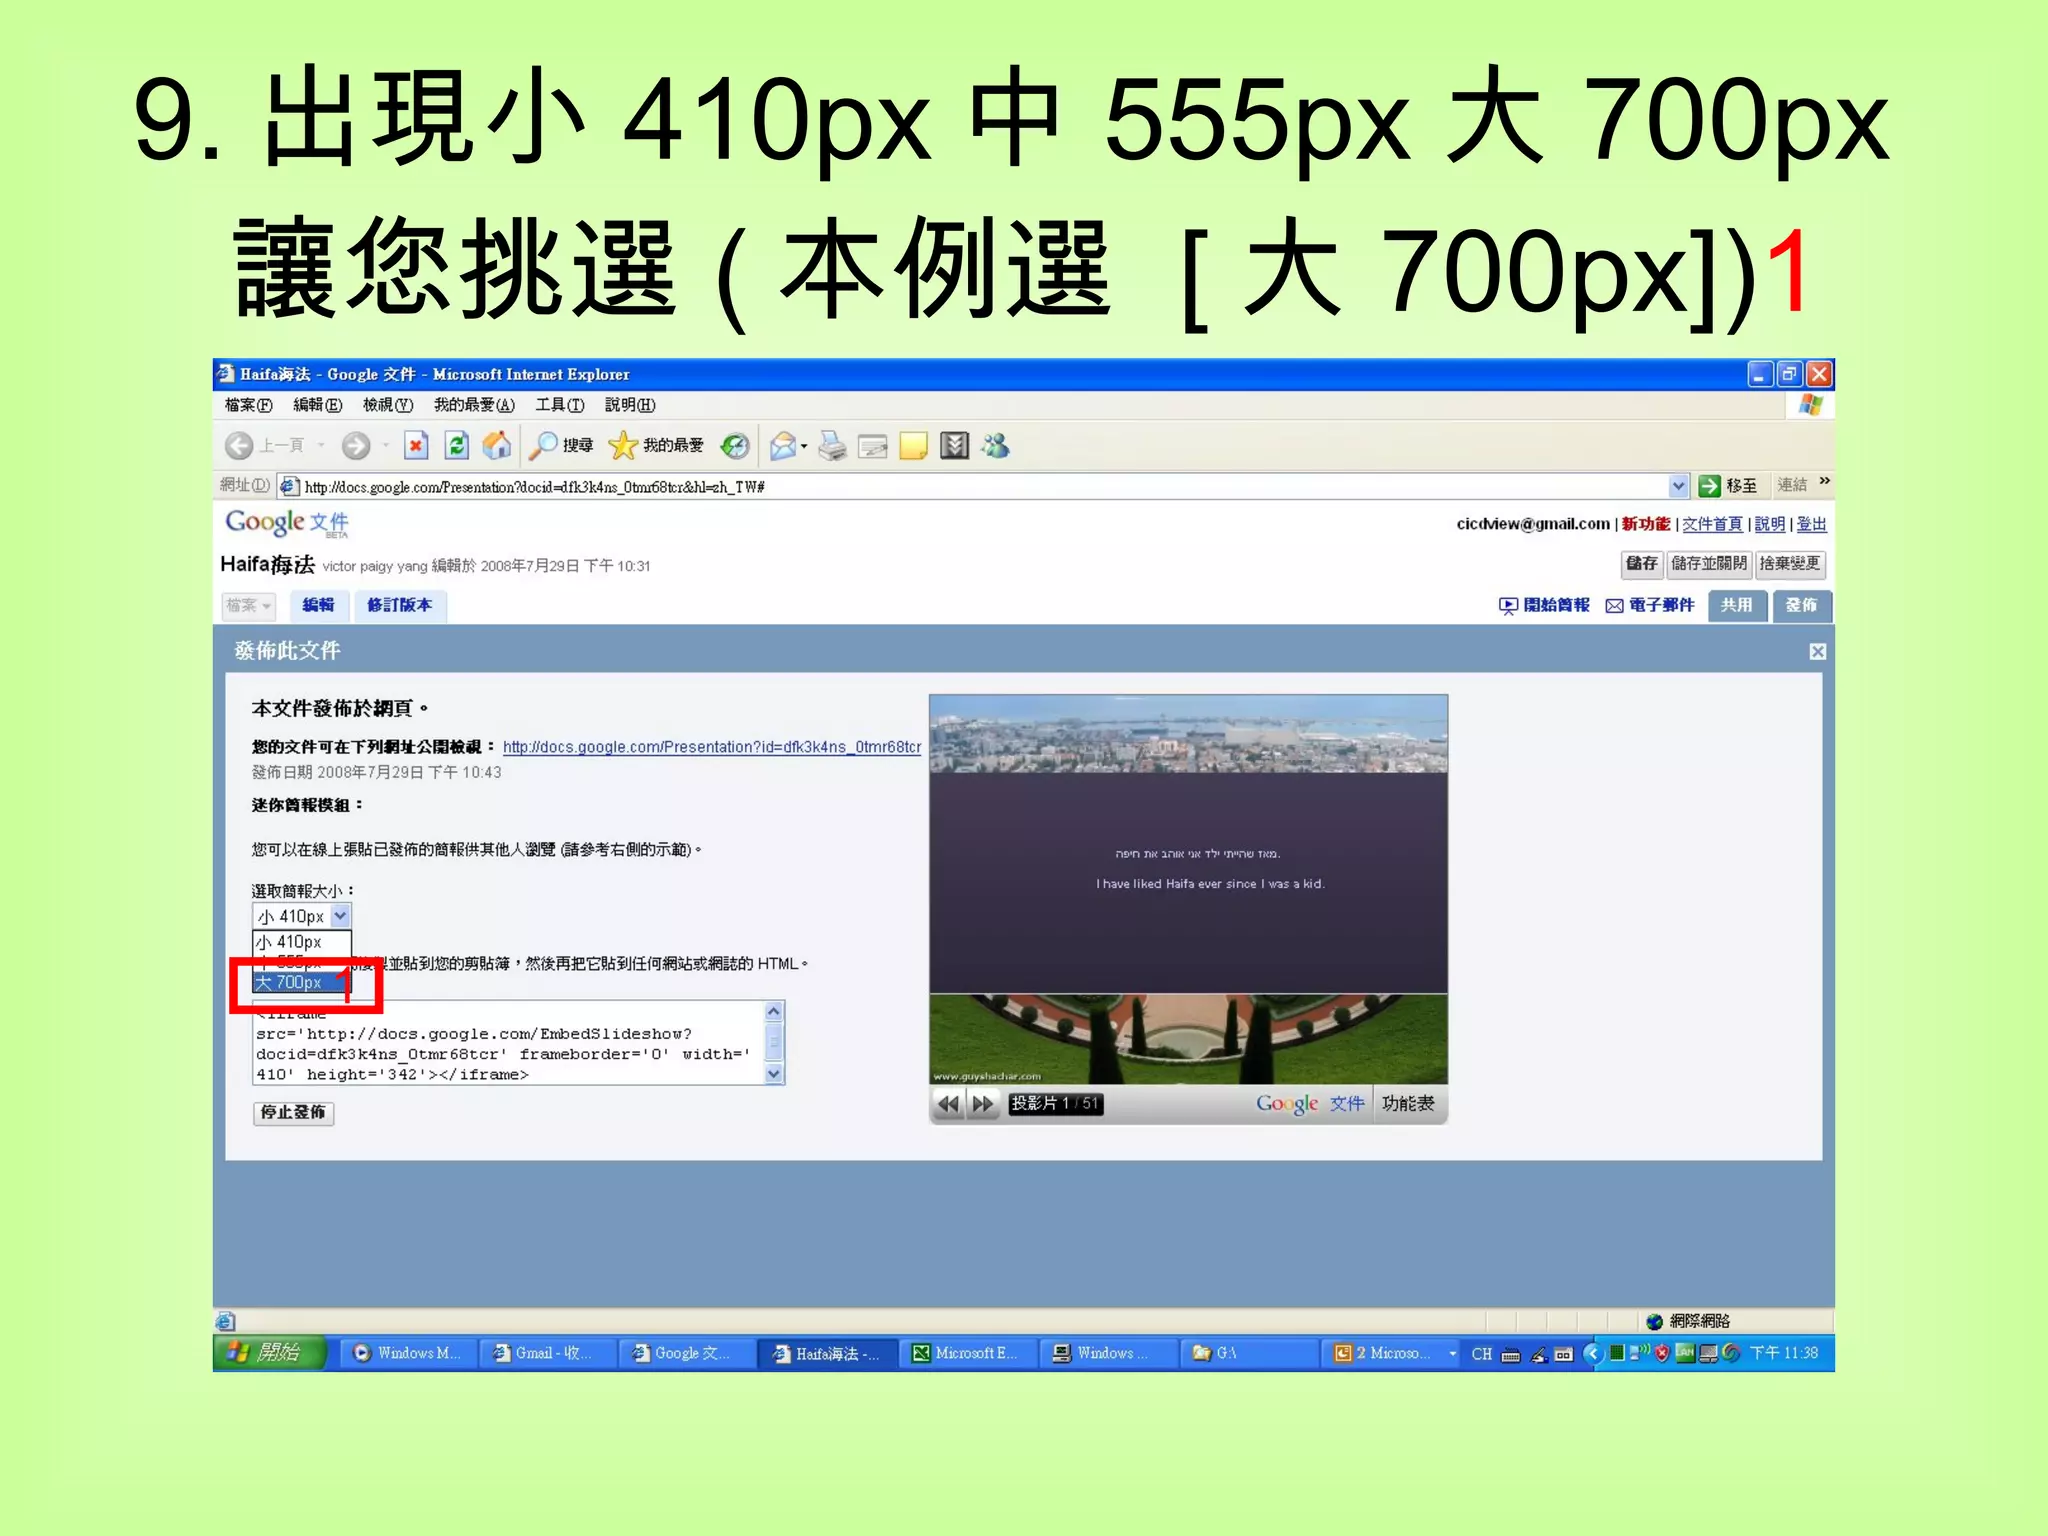Click the iframe embed code text area
2048x1536 pixels.
tap(508, 1043)
